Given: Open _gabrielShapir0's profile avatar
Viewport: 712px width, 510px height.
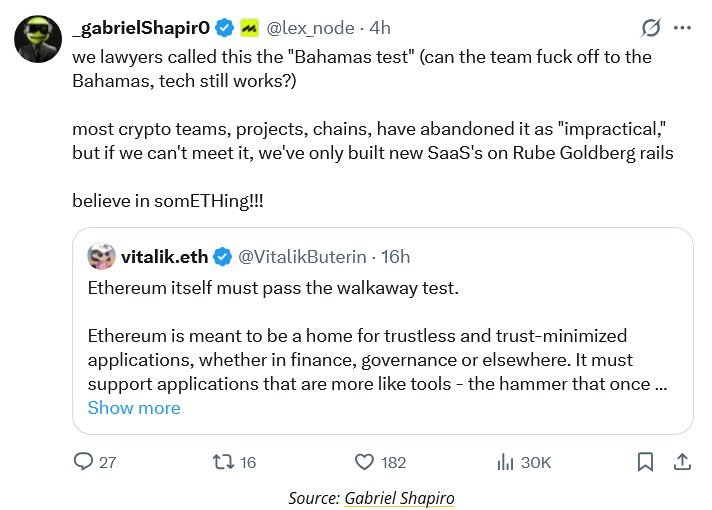Looking at the screenshot, I should (35, 37).
